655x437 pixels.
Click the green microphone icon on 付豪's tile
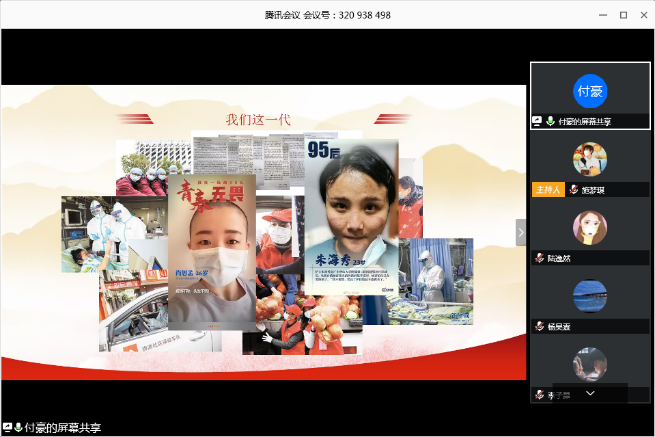[x=550, y=121]
